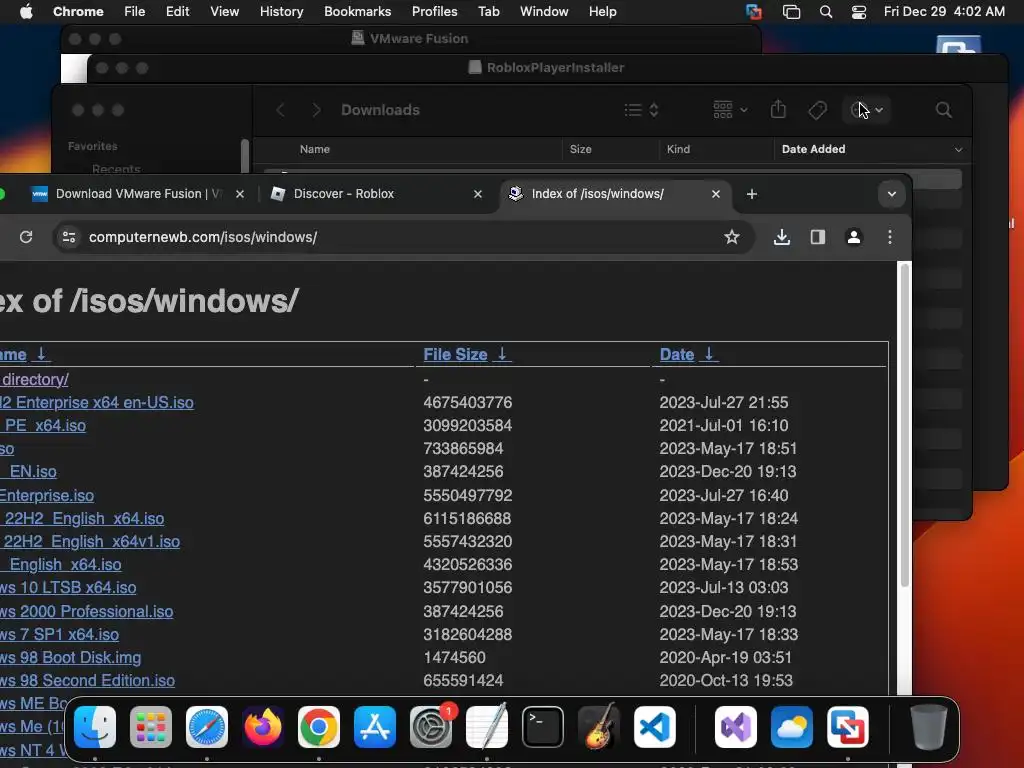
Task: Toggle Chrome side panel icon
Action: pyautogui.click(x=818, y=237)
